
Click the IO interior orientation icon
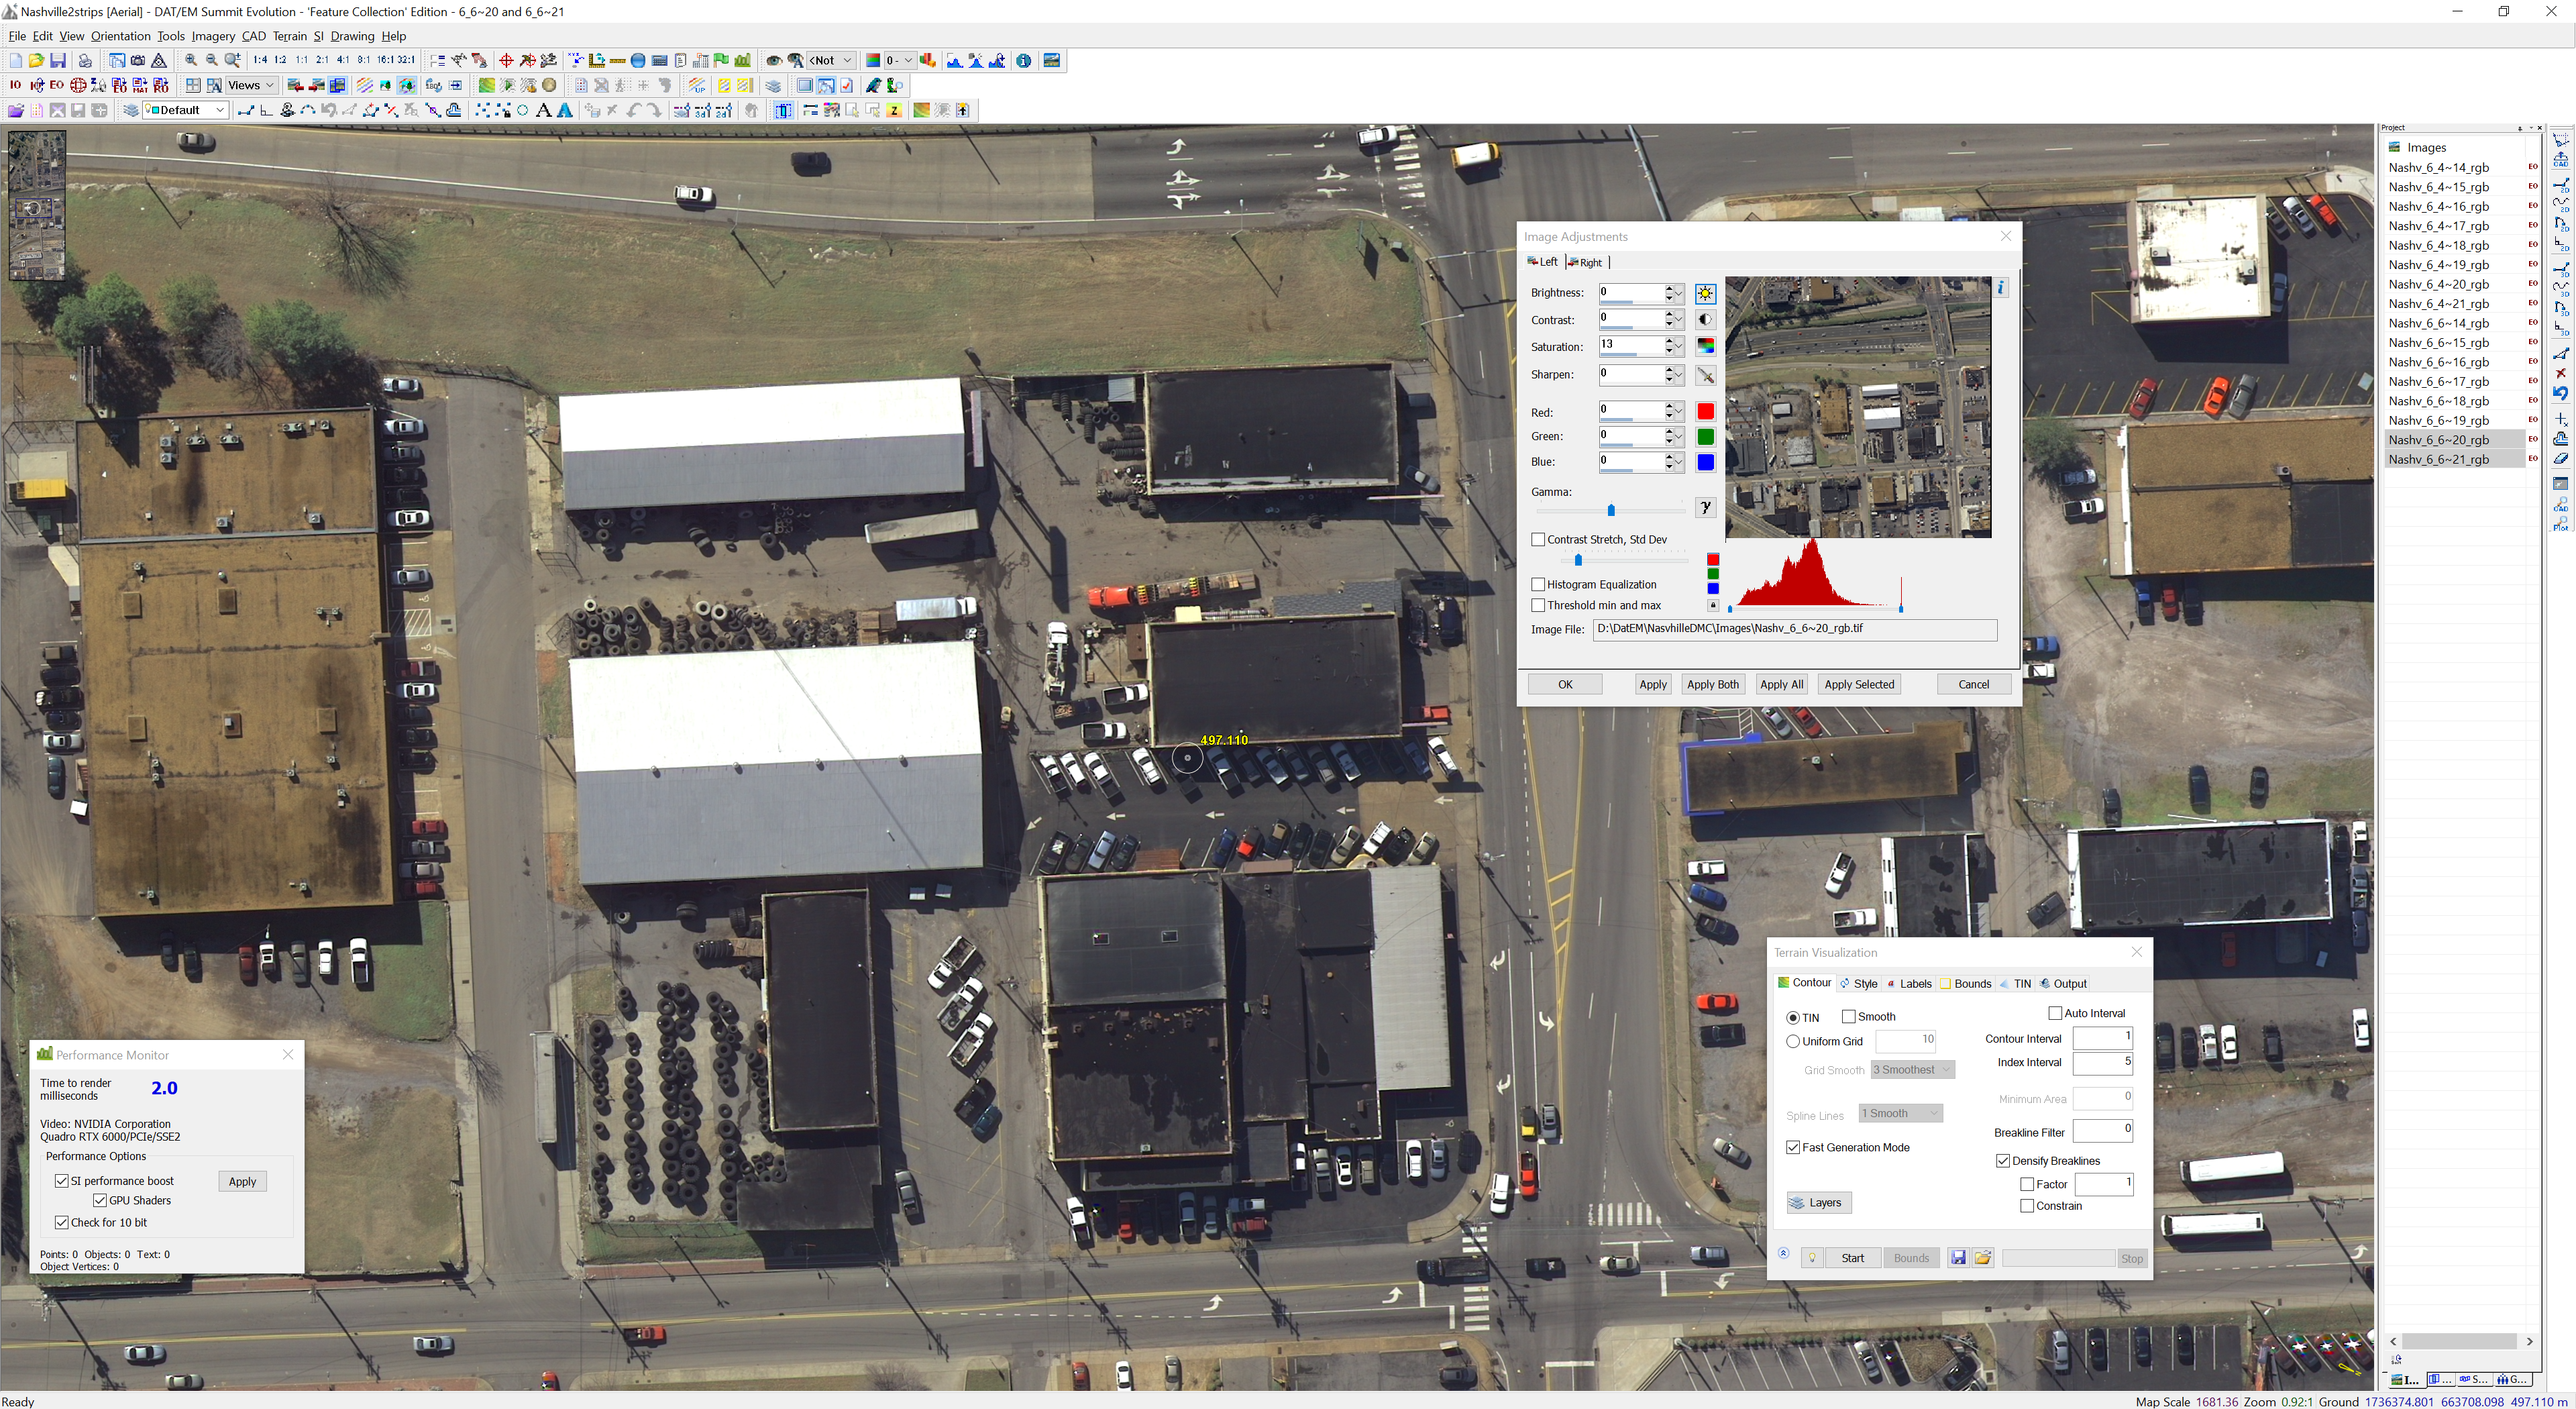click(x=15, y=86)
